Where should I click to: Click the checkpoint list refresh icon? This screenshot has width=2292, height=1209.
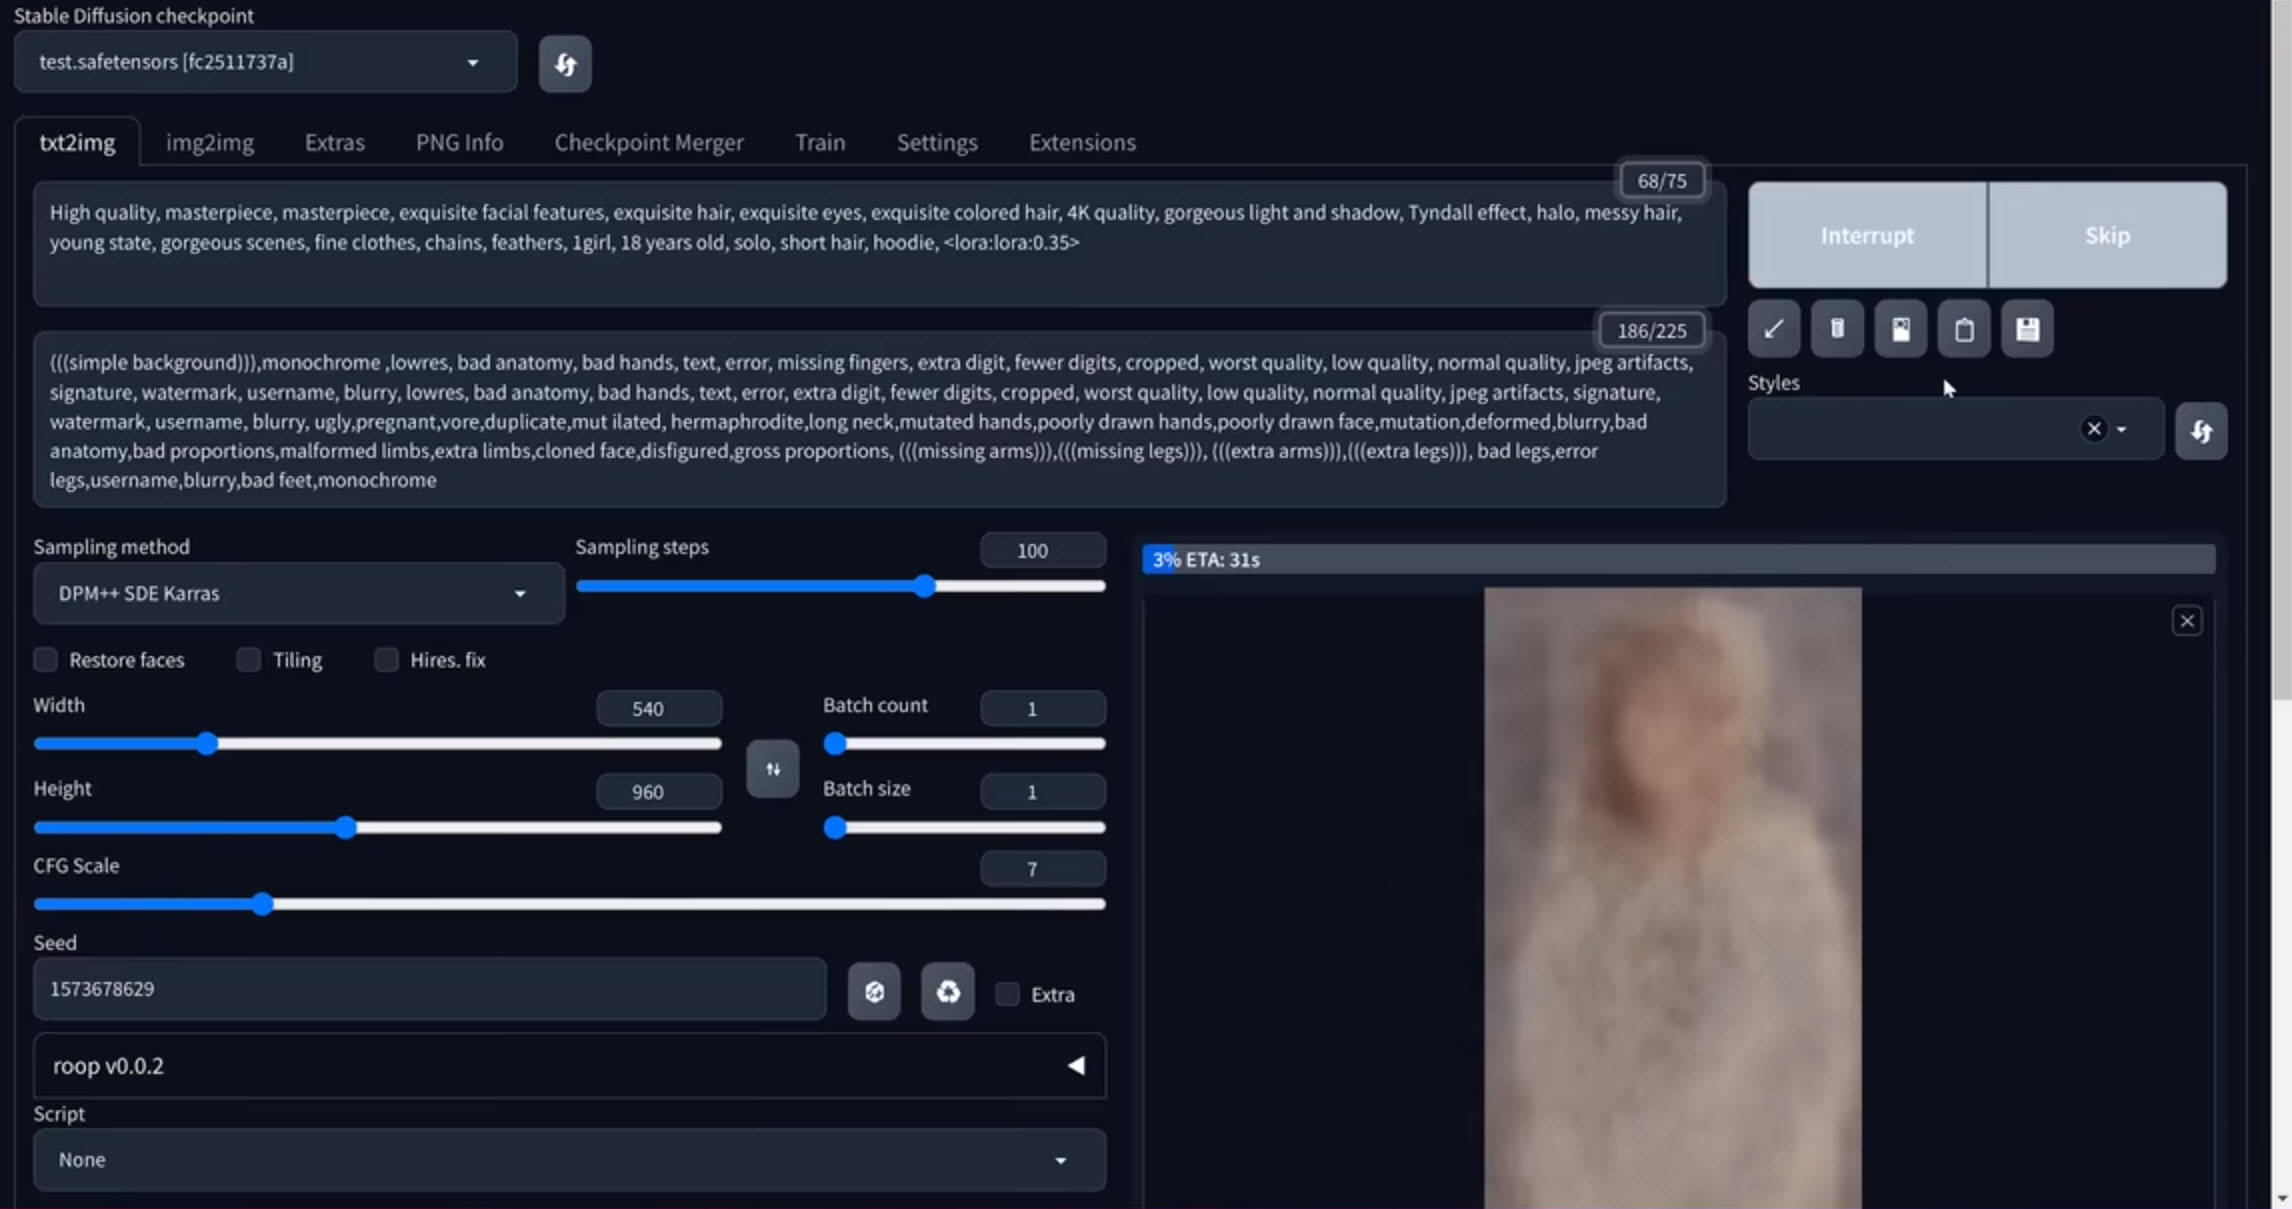tap(564, 65)
